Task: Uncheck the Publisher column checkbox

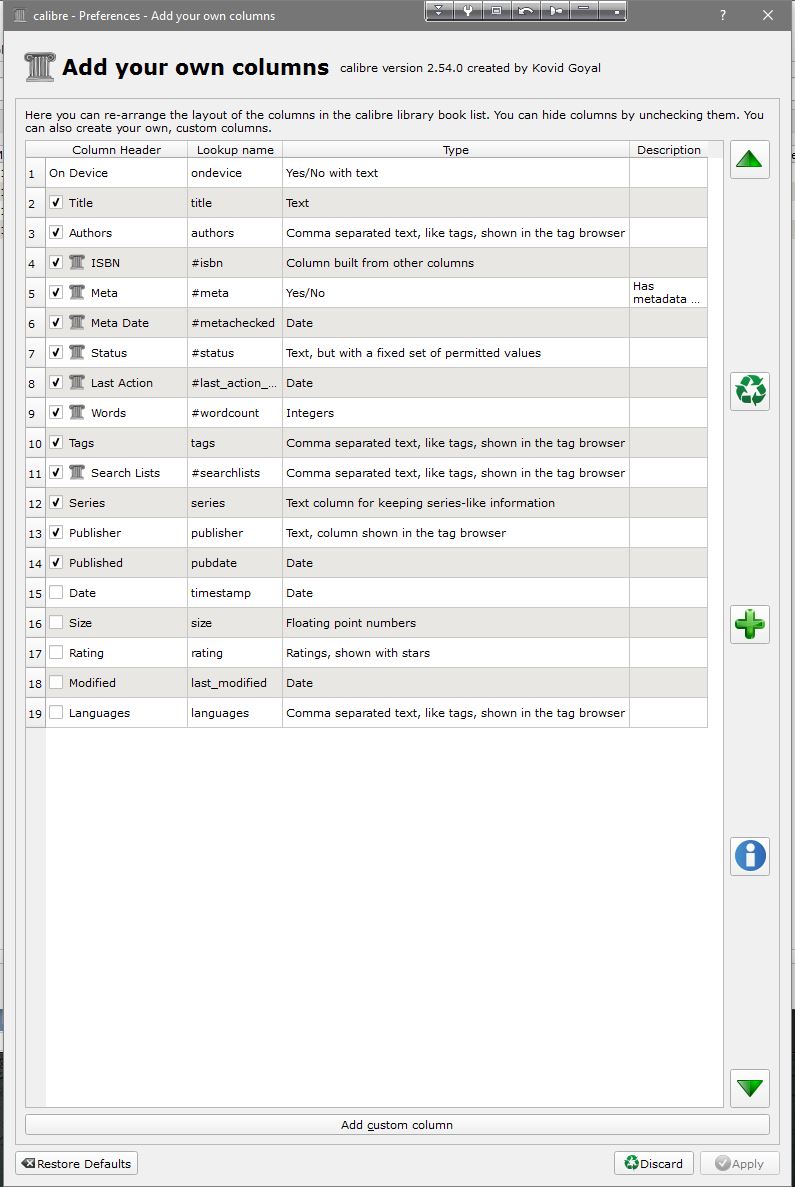Action: tap(56, 532)
